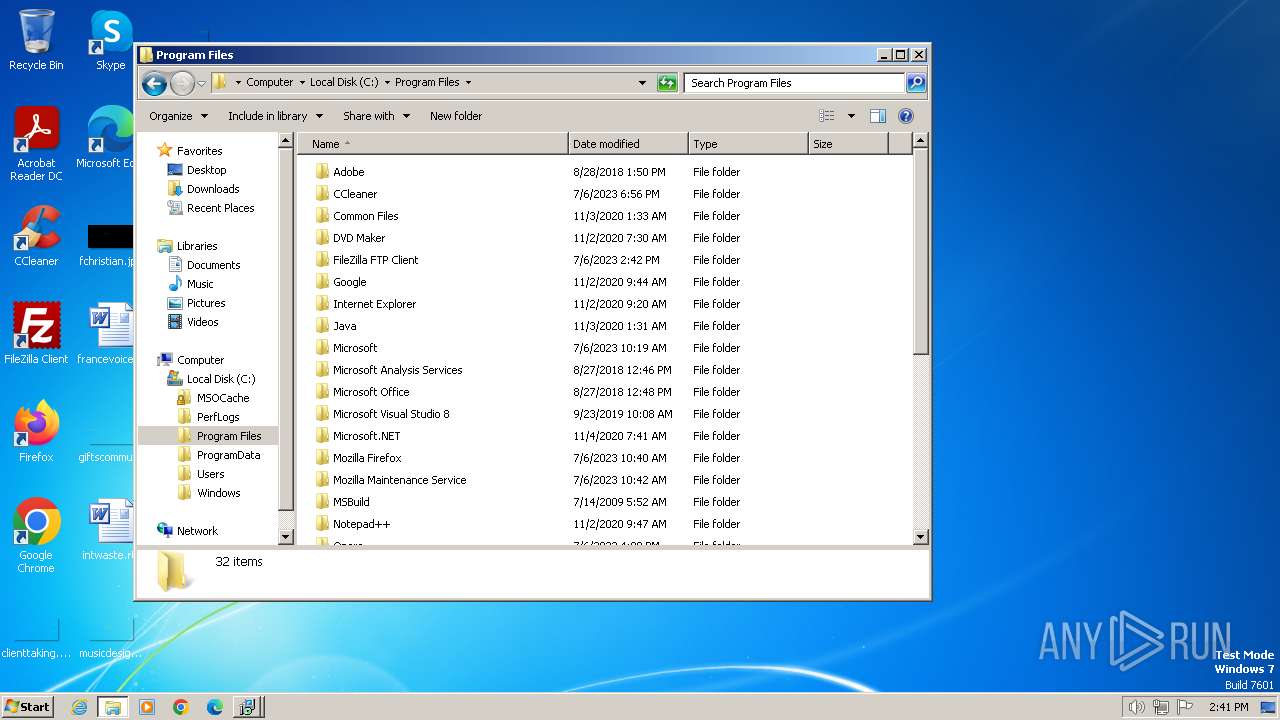Click the network tray icon
1280x720 pixels.
1161,707
